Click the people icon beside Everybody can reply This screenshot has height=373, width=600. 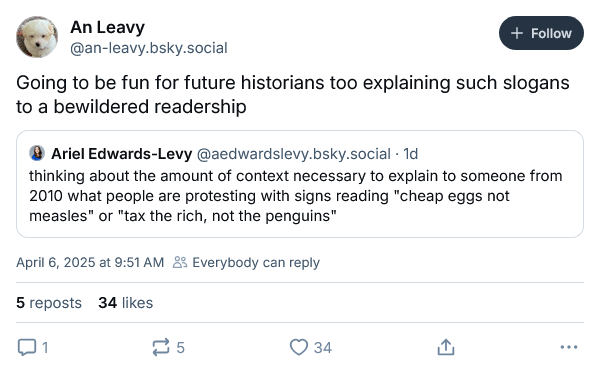point(180,262)
